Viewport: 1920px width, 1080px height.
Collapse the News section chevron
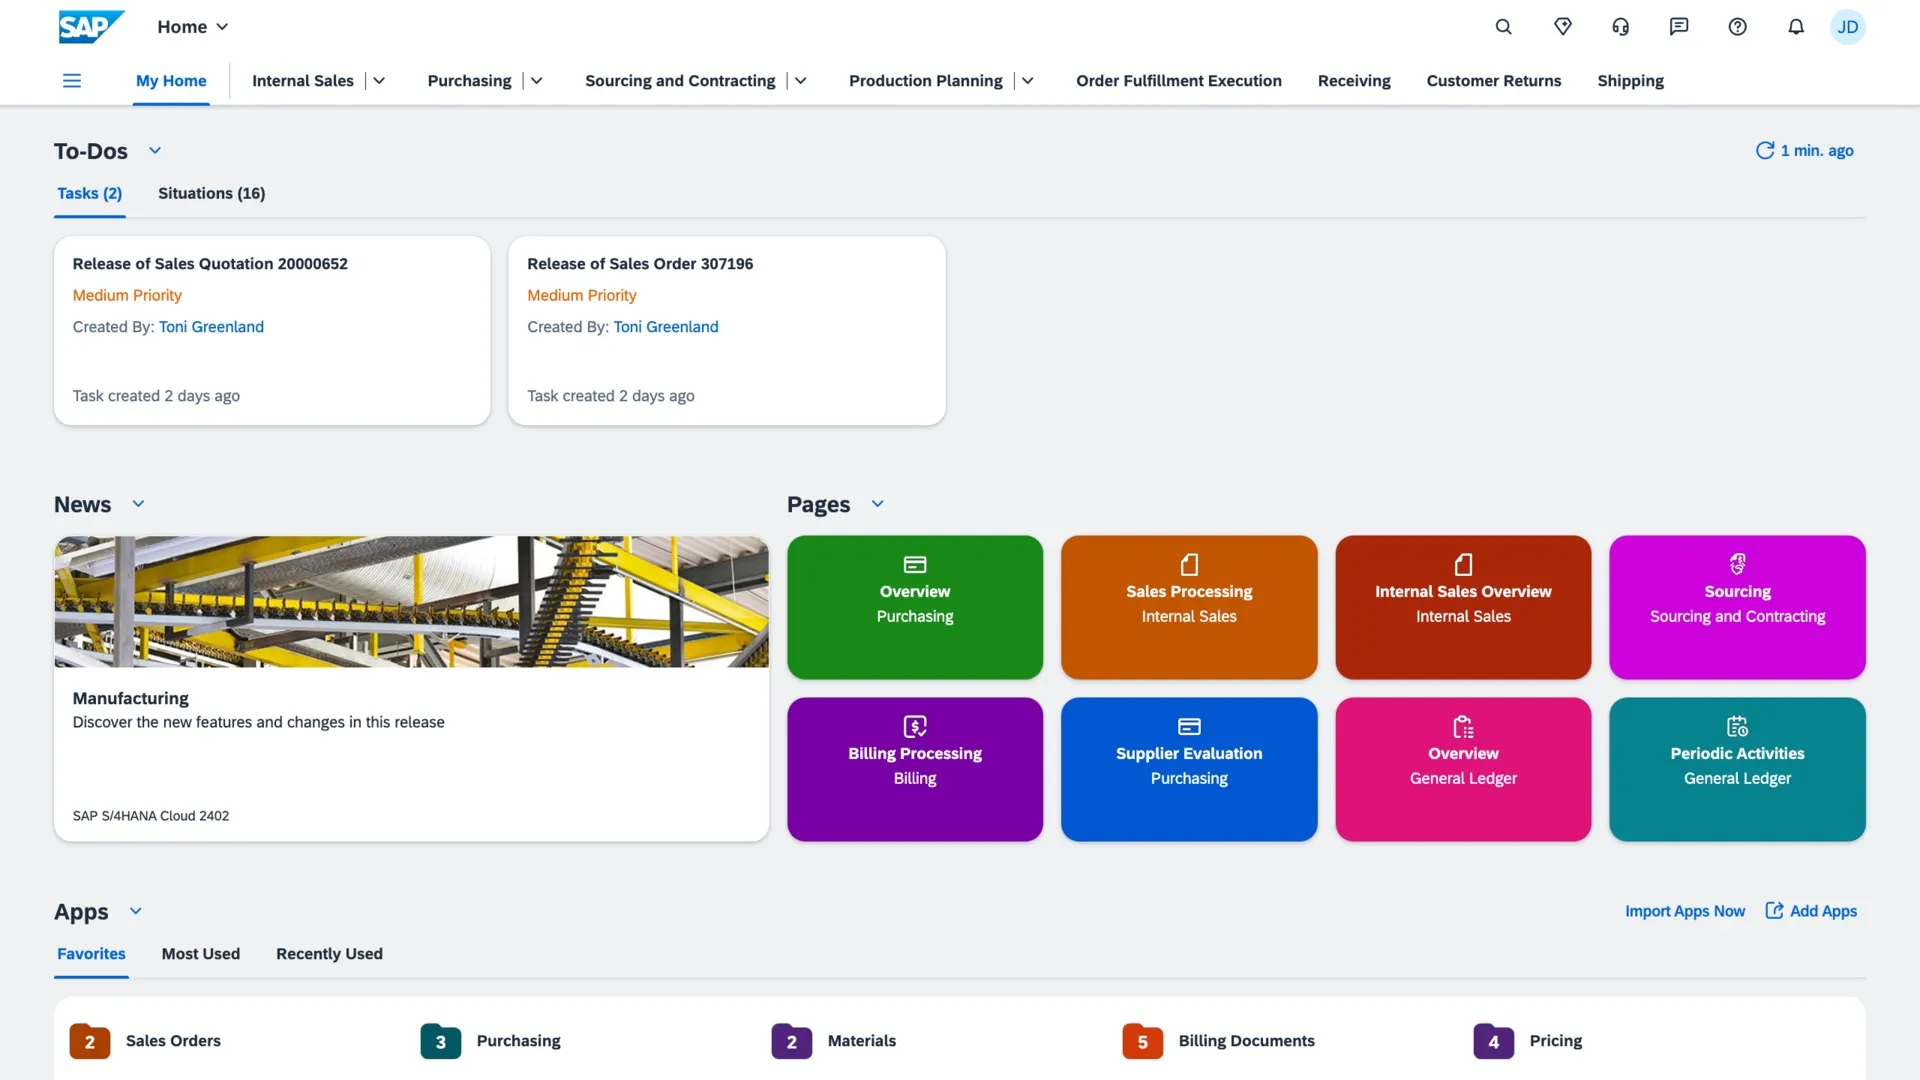point(139,504)
